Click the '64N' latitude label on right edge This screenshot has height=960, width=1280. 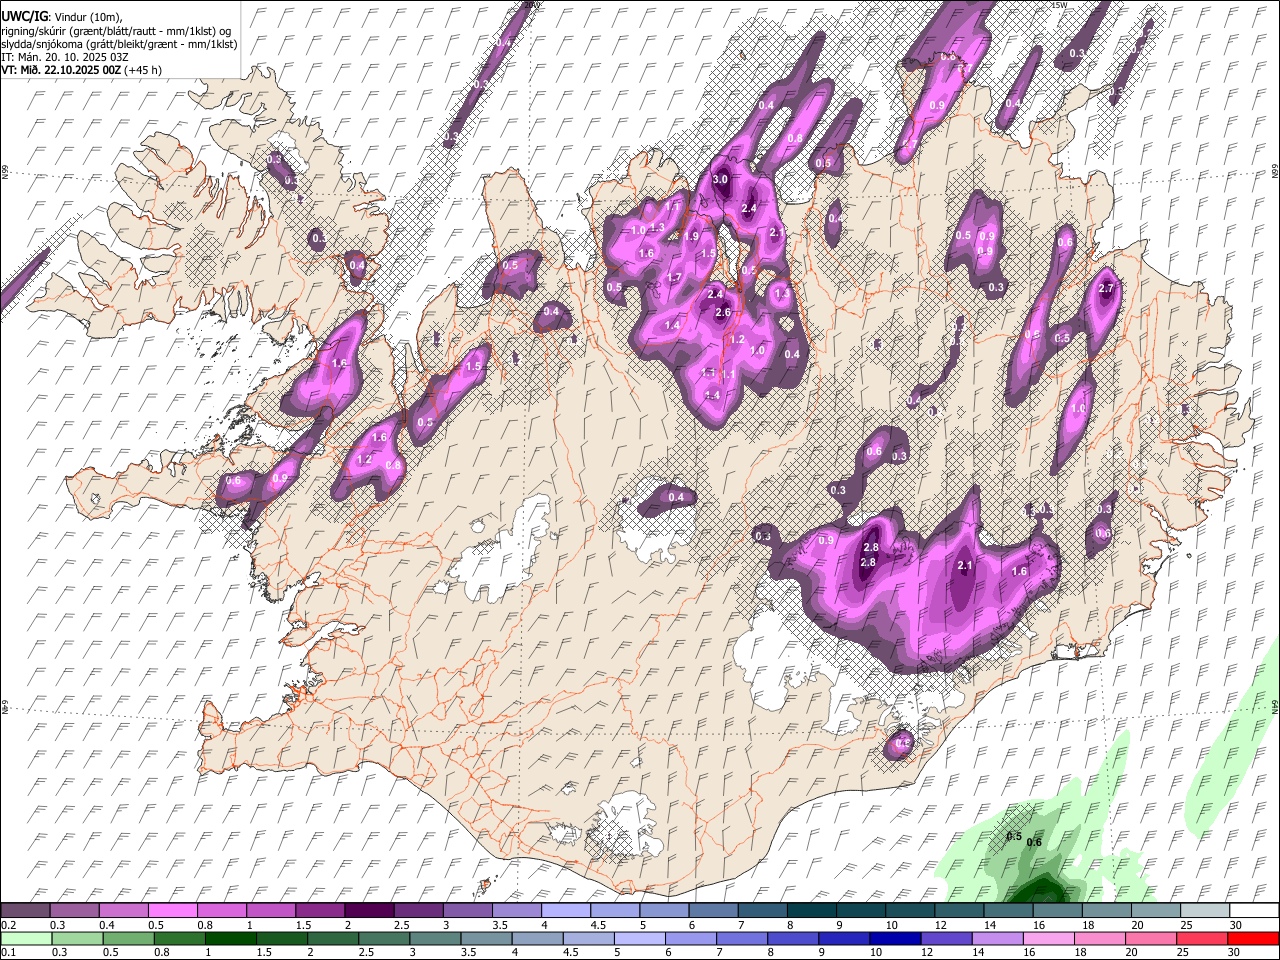click(x=1275, y=706)
